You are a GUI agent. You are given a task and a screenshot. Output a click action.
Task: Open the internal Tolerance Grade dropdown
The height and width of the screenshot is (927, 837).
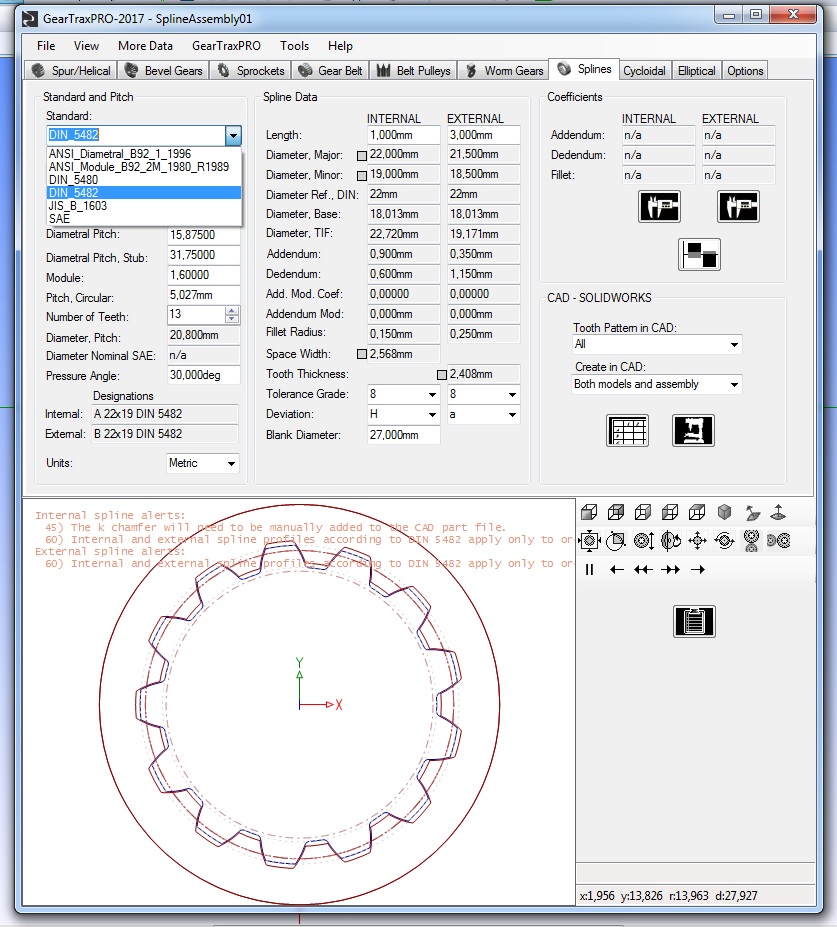tap(433, 394)
